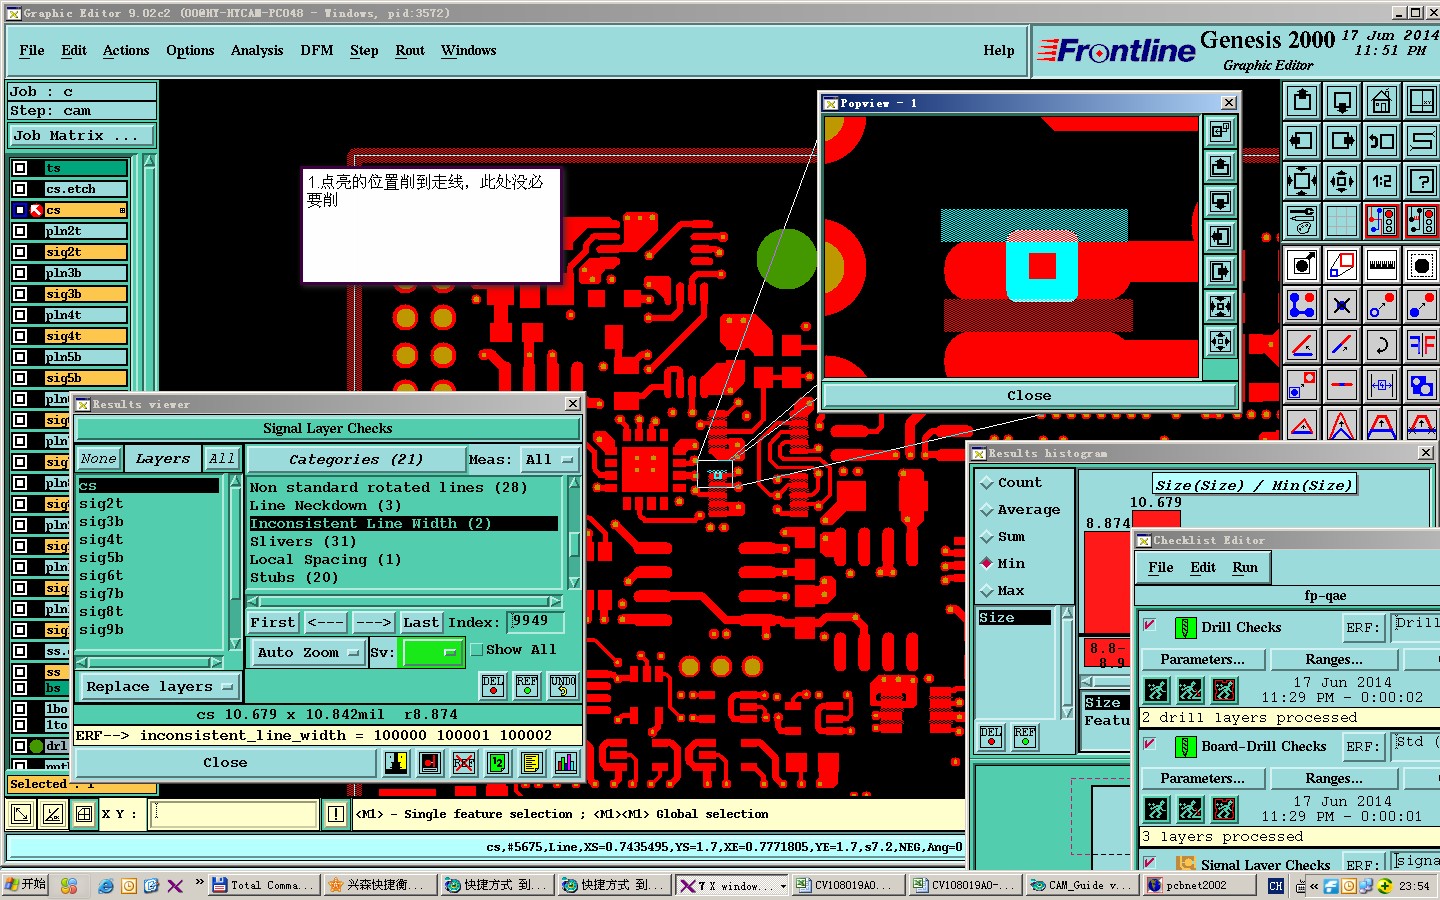1440x900 pixels.
Task: Select the Max radio option in histogram
Action: pyautogui.click(x=986, y=591)
